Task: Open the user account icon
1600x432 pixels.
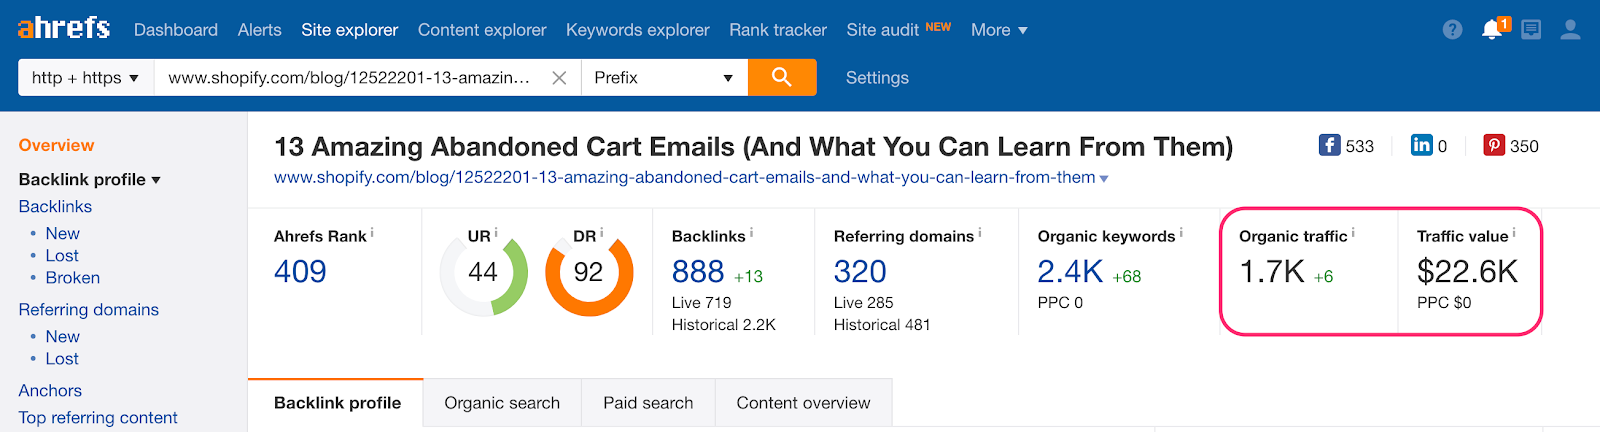Action: pos(1570,30)
